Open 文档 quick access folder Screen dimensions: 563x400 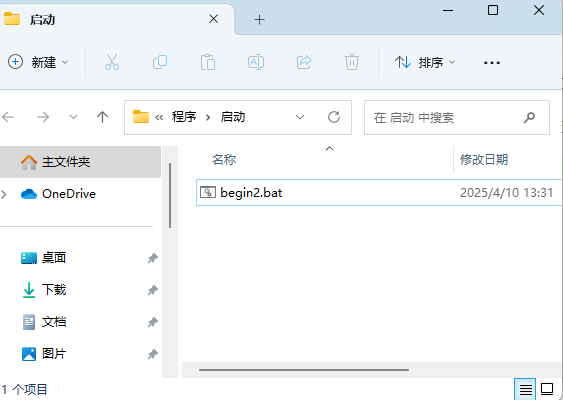point(54,322)
